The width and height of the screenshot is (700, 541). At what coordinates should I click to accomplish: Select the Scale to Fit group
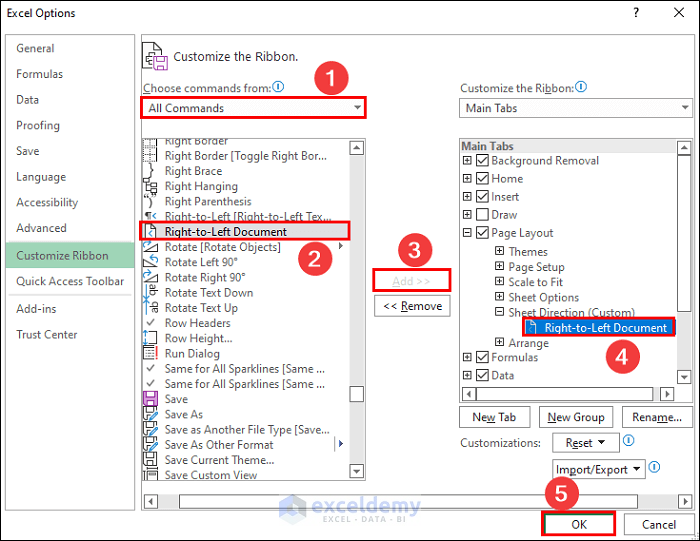[x=535, y=282]
